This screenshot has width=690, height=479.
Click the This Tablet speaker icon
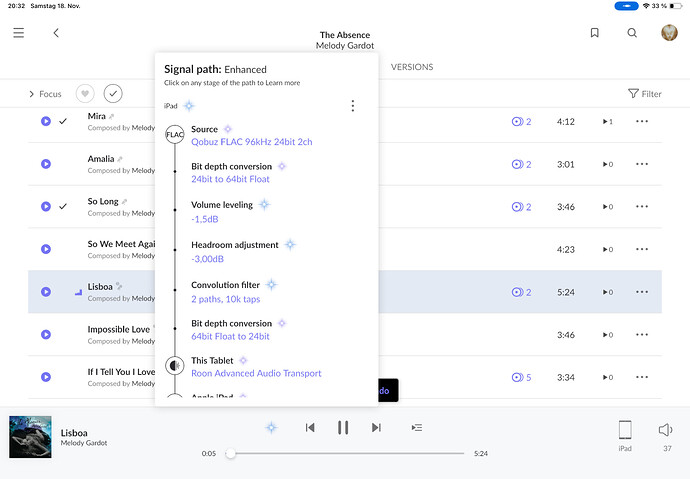(x=175, y=366)
